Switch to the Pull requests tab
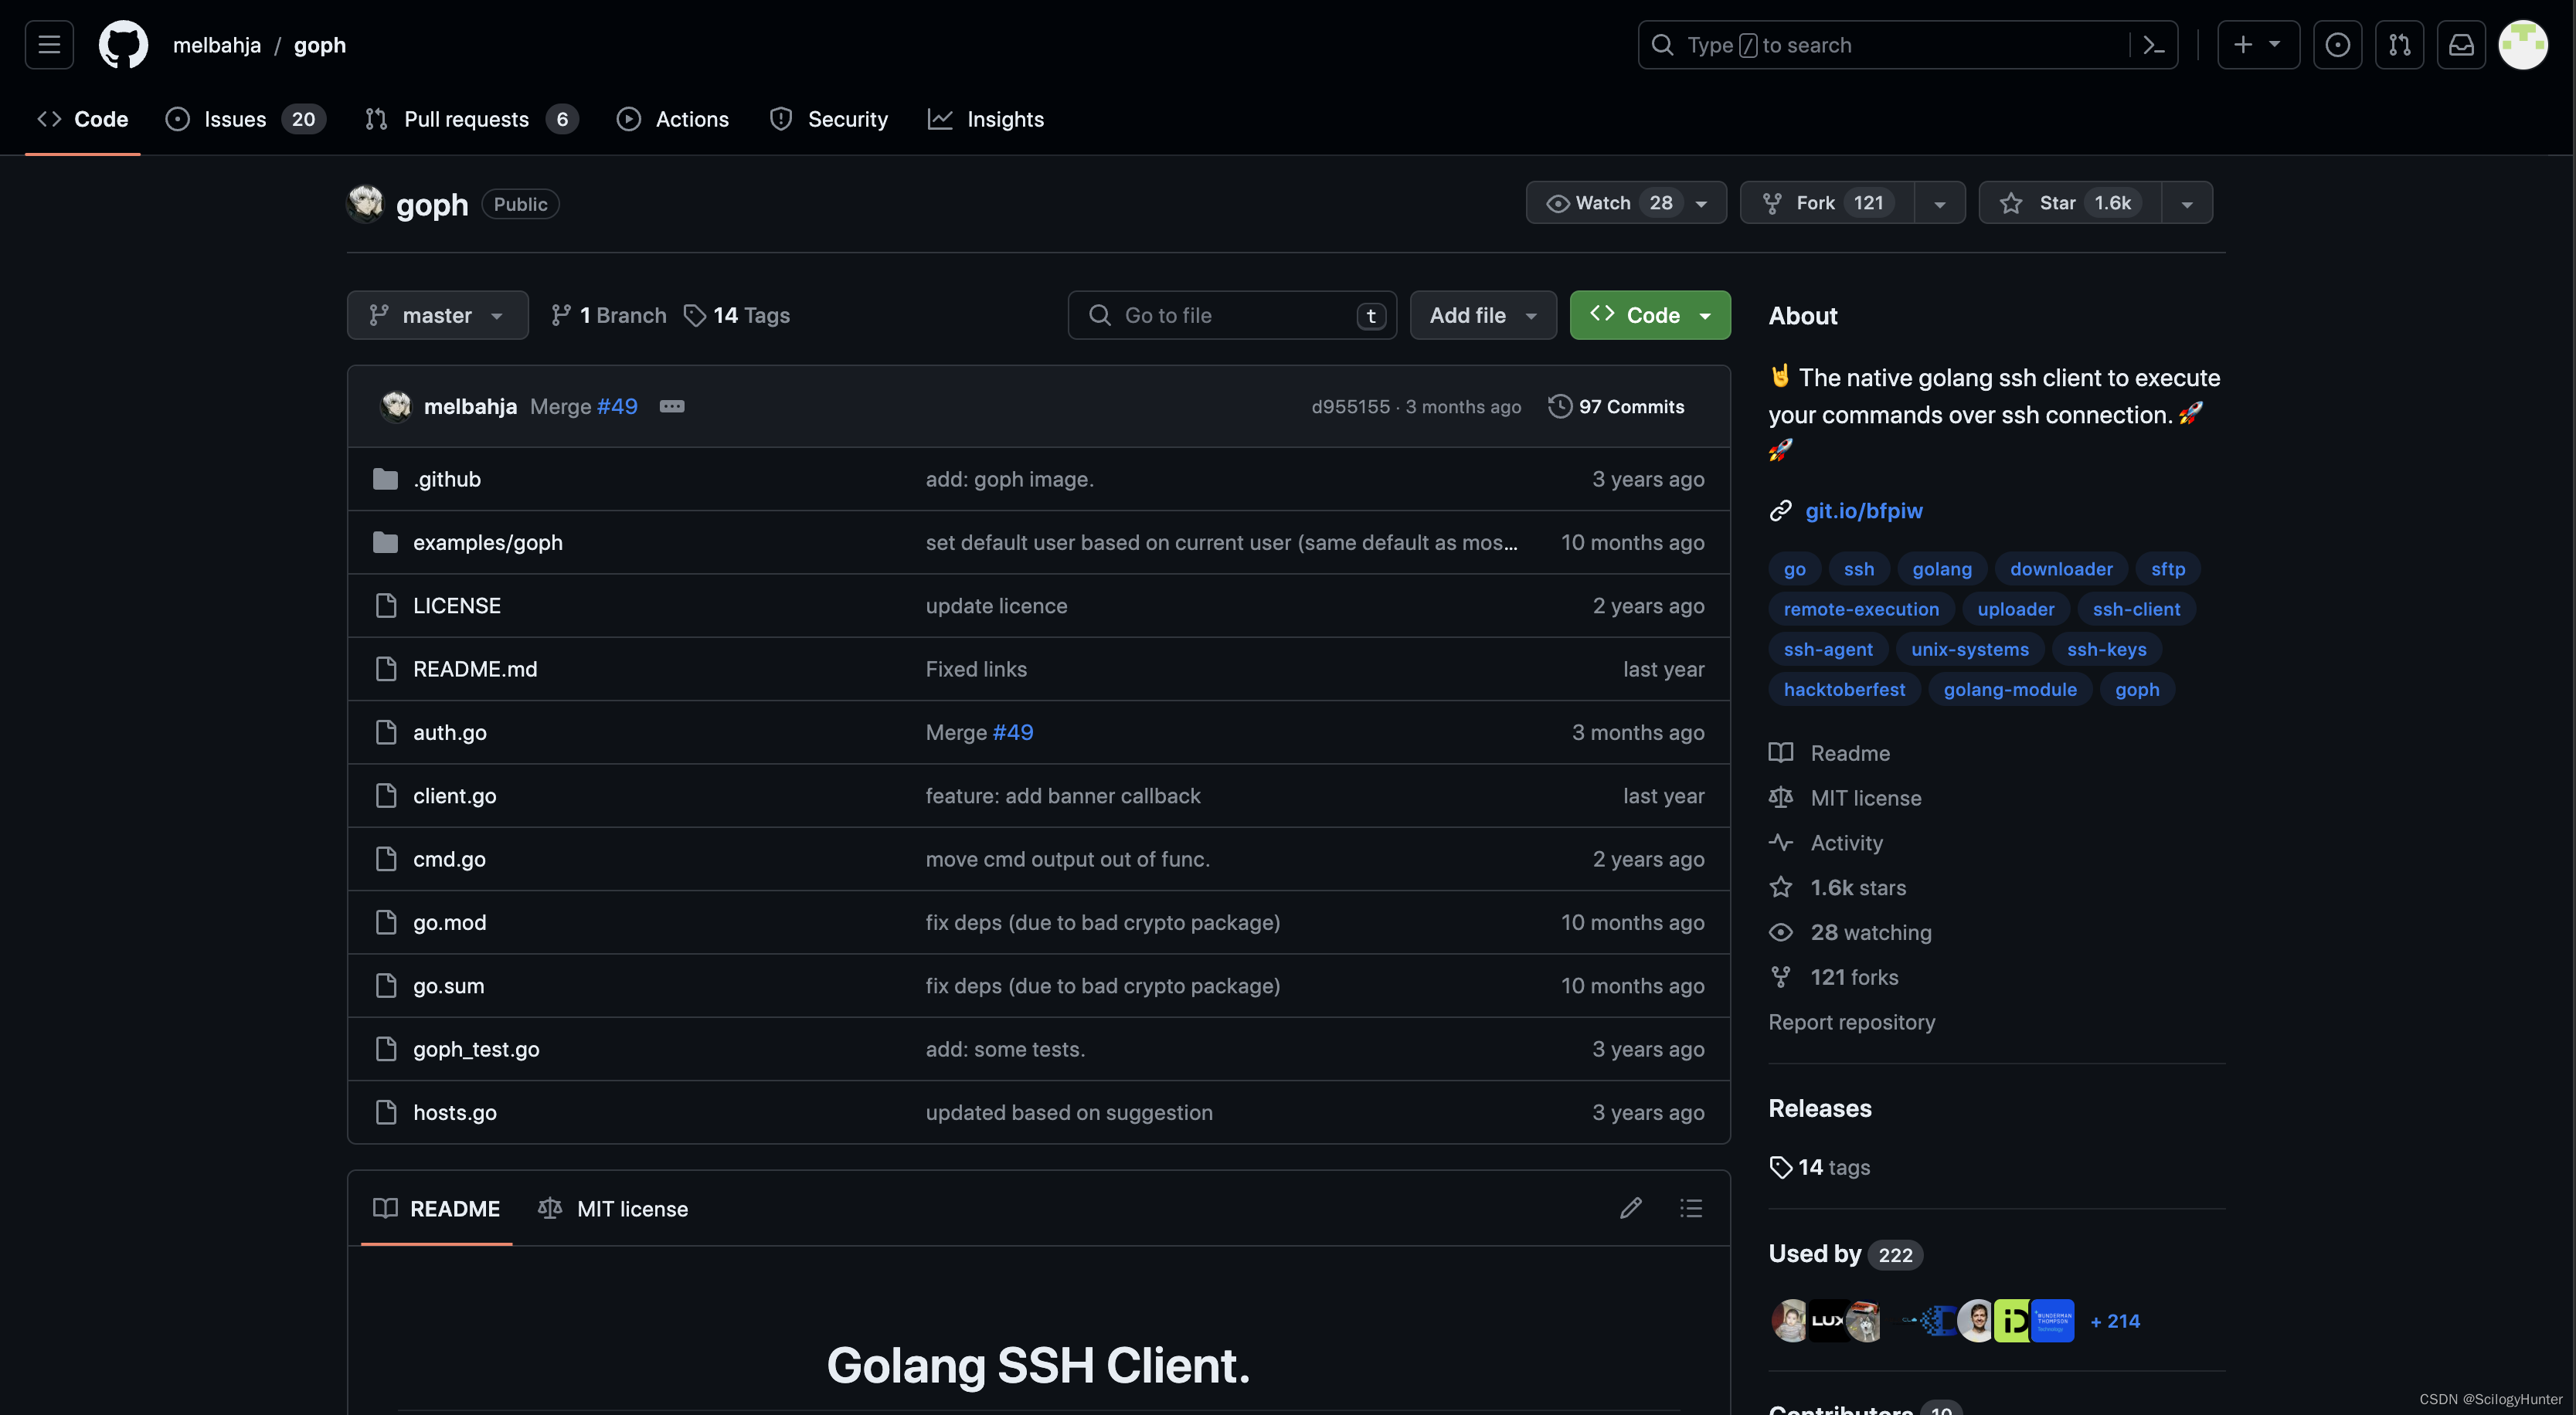 [x=471, y=119]
